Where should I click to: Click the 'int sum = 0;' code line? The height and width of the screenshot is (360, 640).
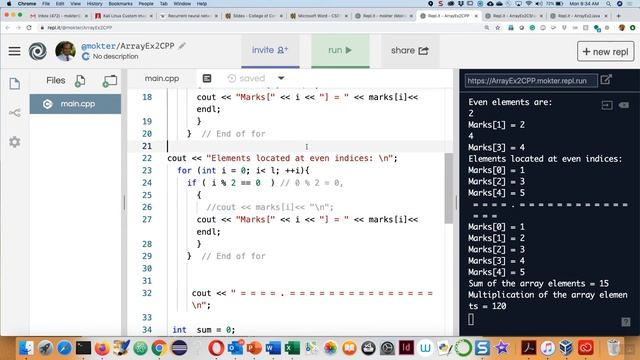[204, 330]
